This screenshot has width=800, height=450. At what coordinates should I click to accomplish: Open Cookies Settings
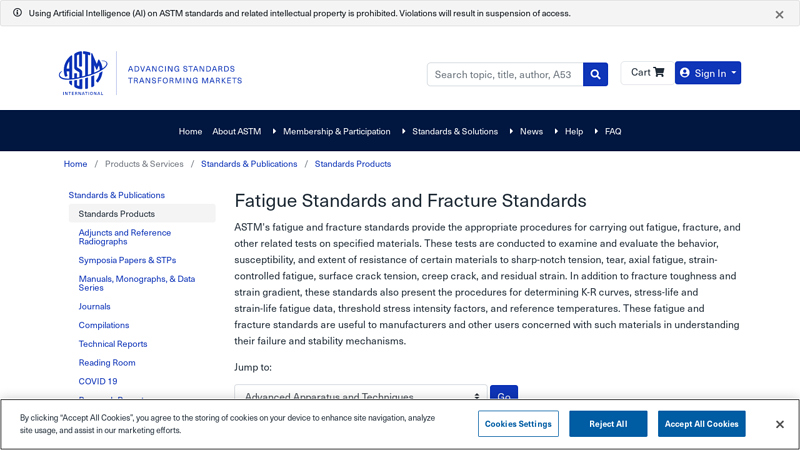coord(518,423)
